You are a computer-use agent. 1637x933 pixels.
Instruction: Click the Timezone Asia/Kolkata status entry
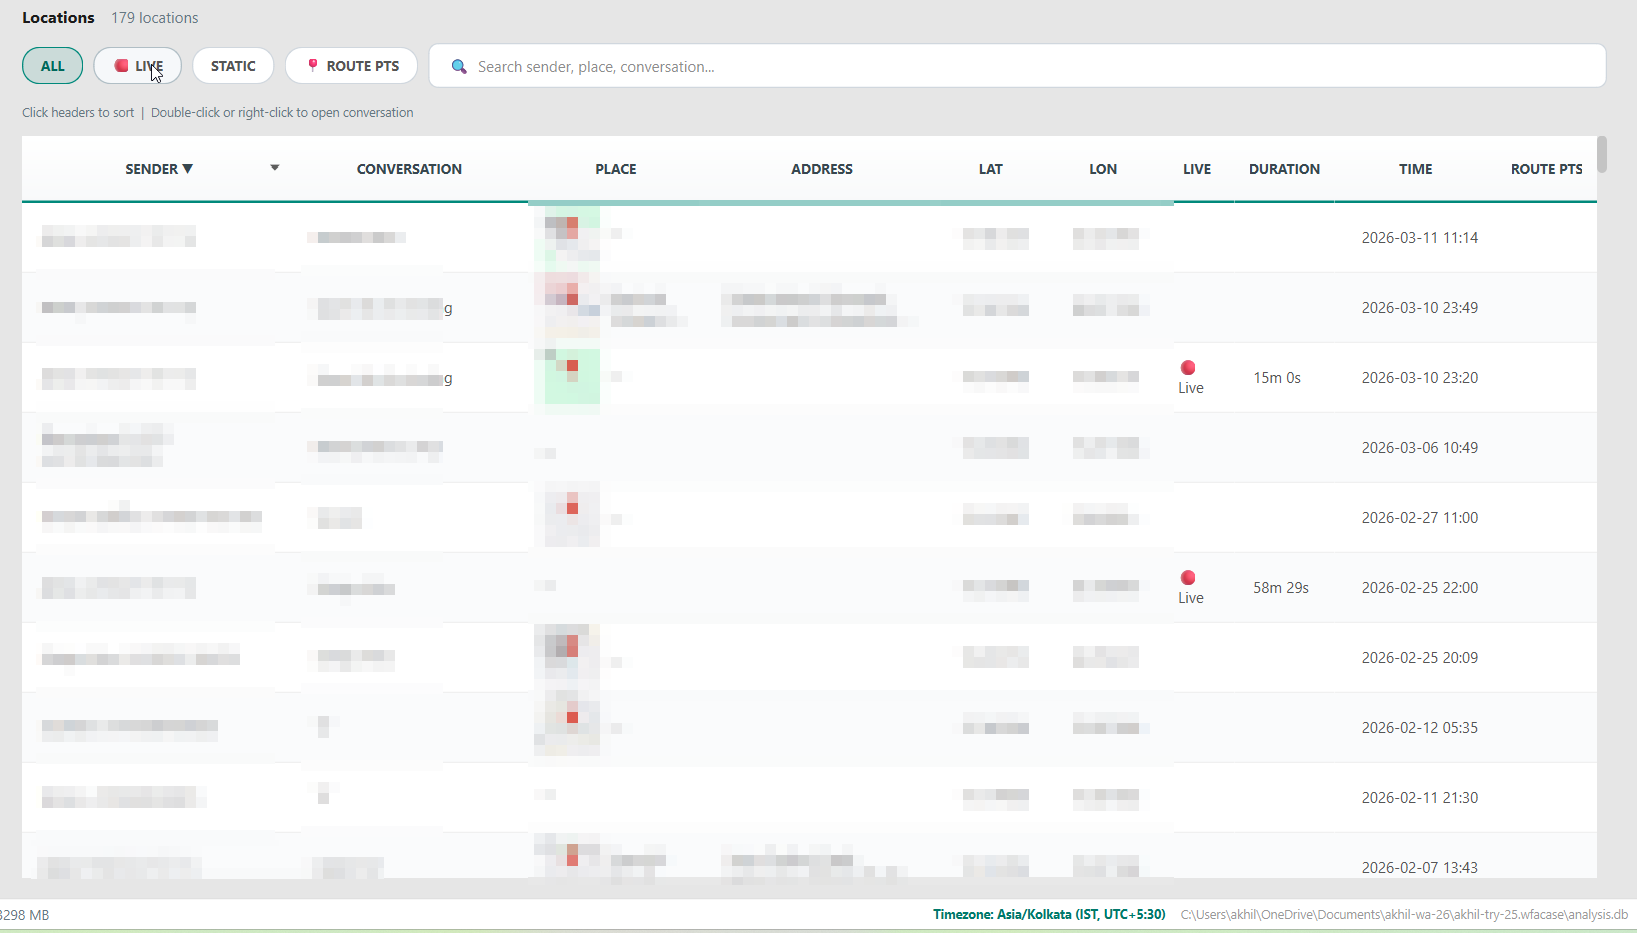coord(1049,914)
